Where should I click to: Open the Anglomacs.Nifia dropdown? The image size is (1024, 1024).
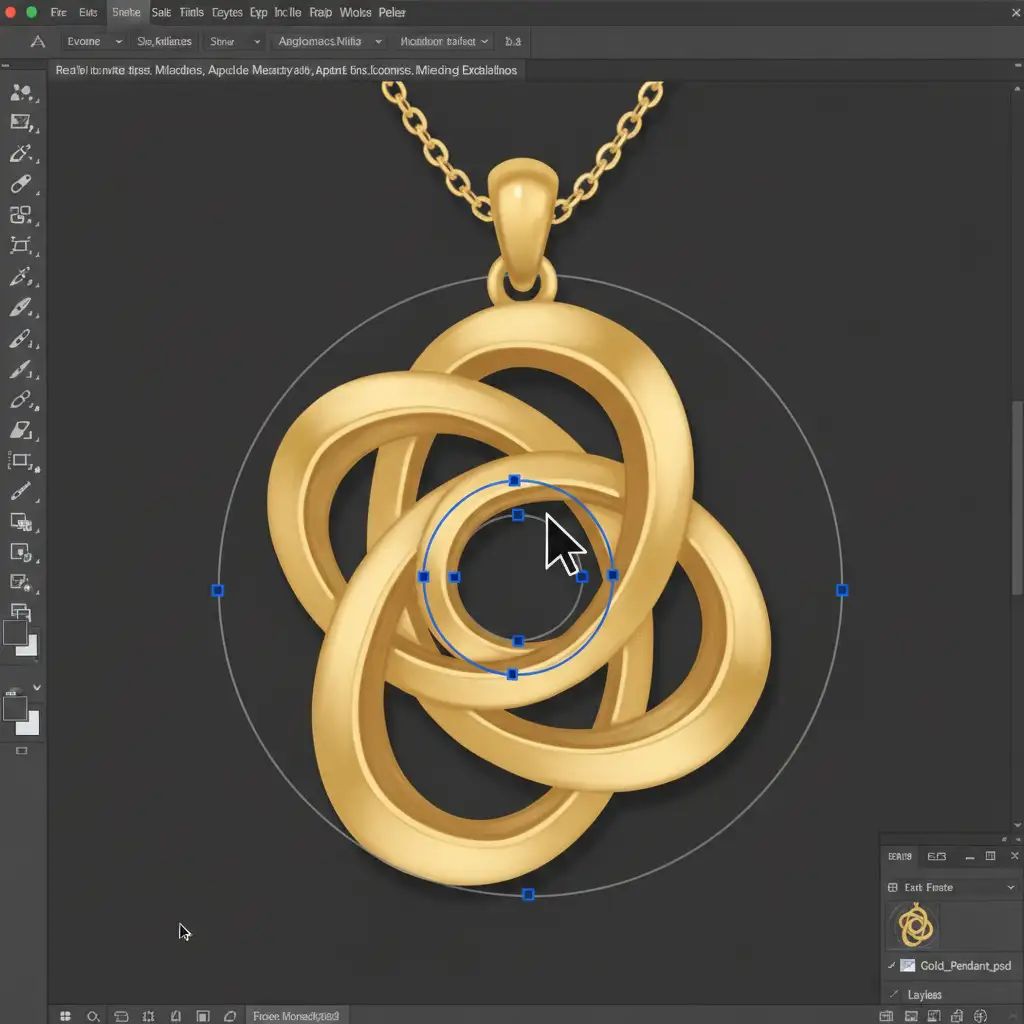tap(330, 42)
